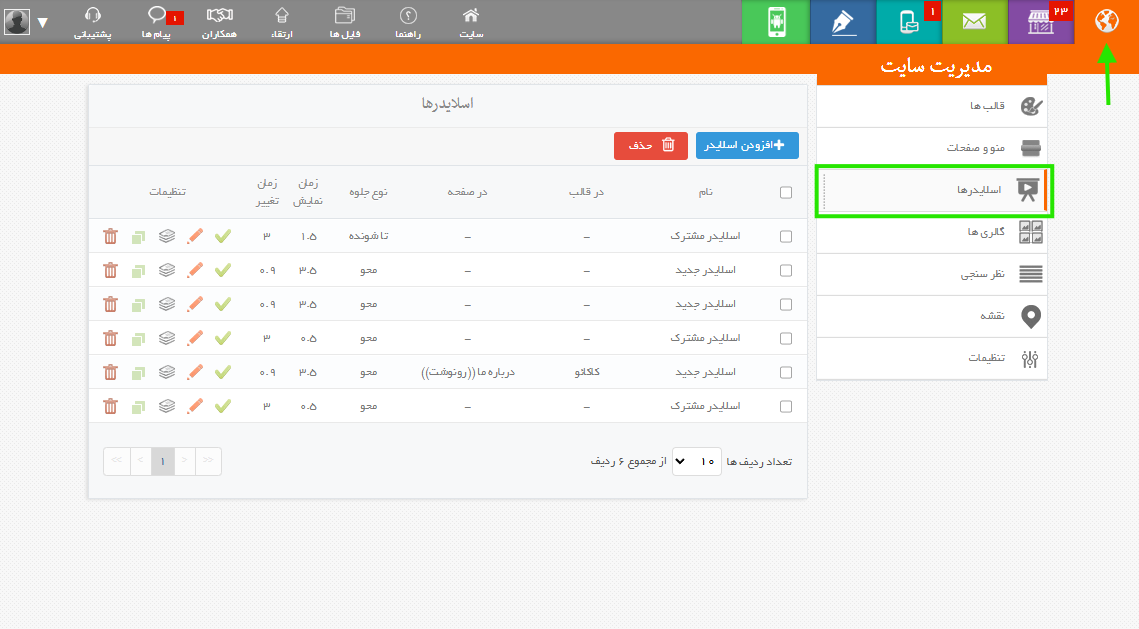This screenshot has width=1139, height=629.
Task: Open the envelope mail icon in top bar
Action: 974,22
